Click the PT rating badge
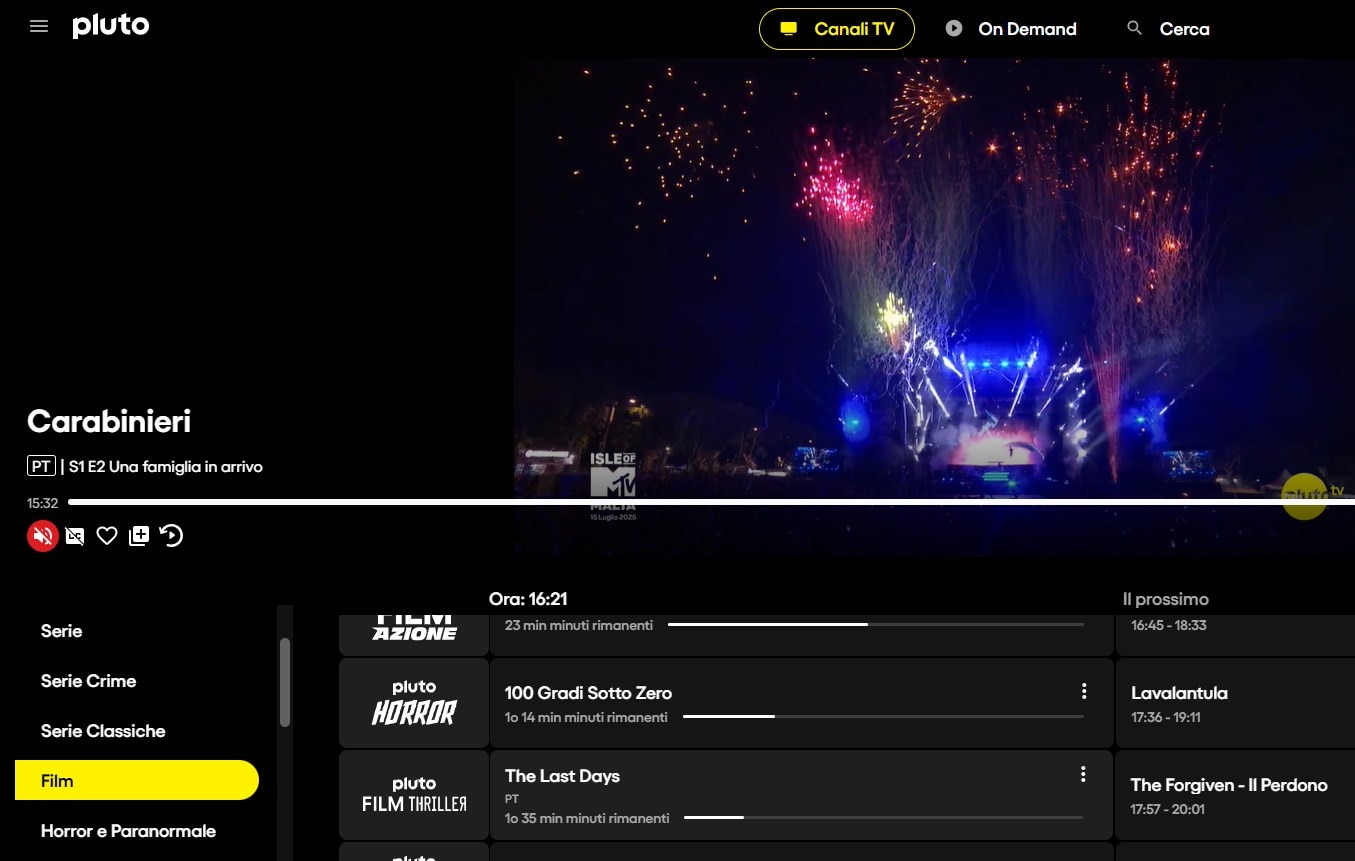1355x861 pixels. (x=41, y=466)
